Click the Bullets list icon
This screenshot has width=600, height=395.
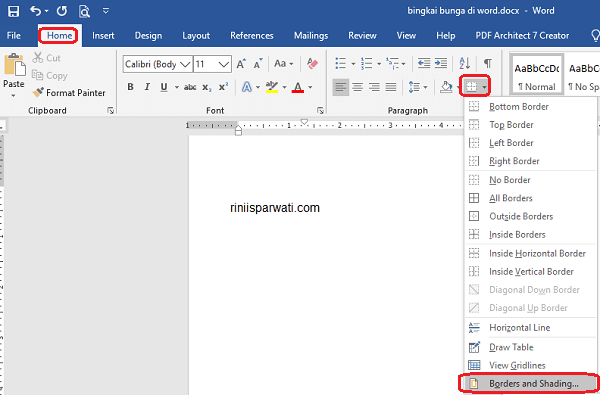point(340,63)
